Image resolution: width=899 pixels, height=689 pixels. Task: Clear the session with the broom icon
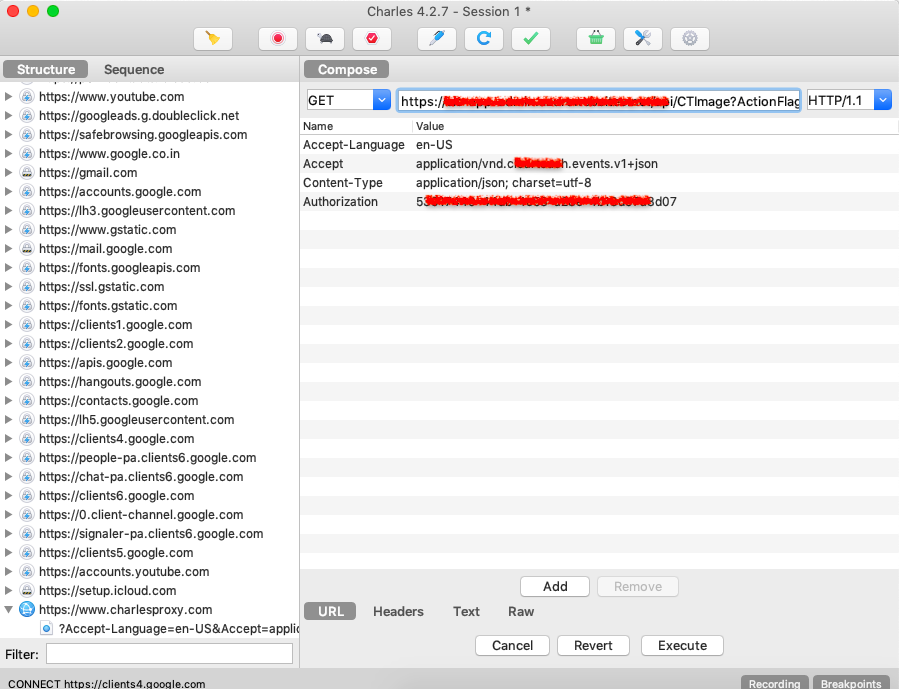(213, 38)
